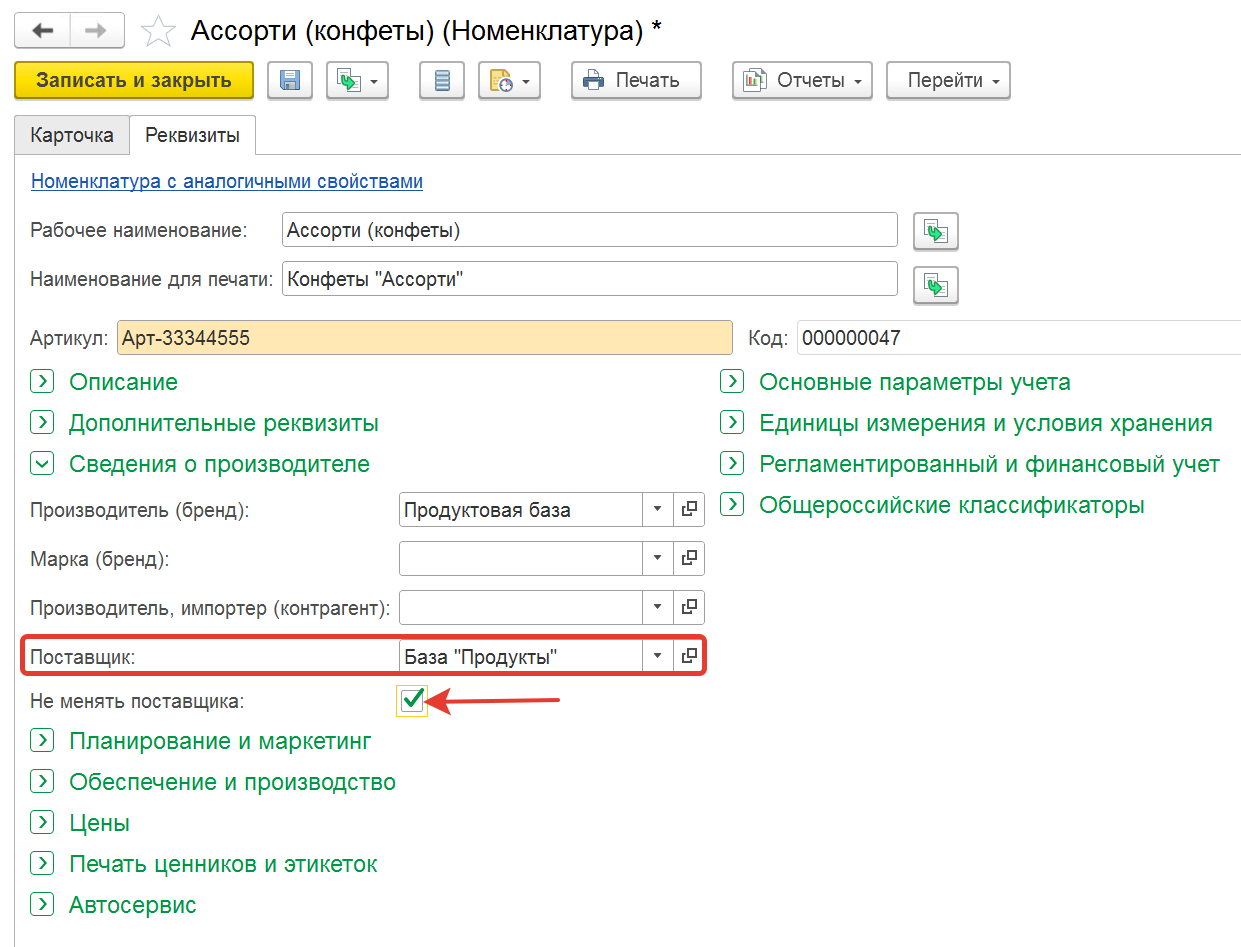Image resolution: width=1241 pixels, height=947 pixels.
Task: Click icon button beside Рабочее наименование field
Action: tap(936, 231)
